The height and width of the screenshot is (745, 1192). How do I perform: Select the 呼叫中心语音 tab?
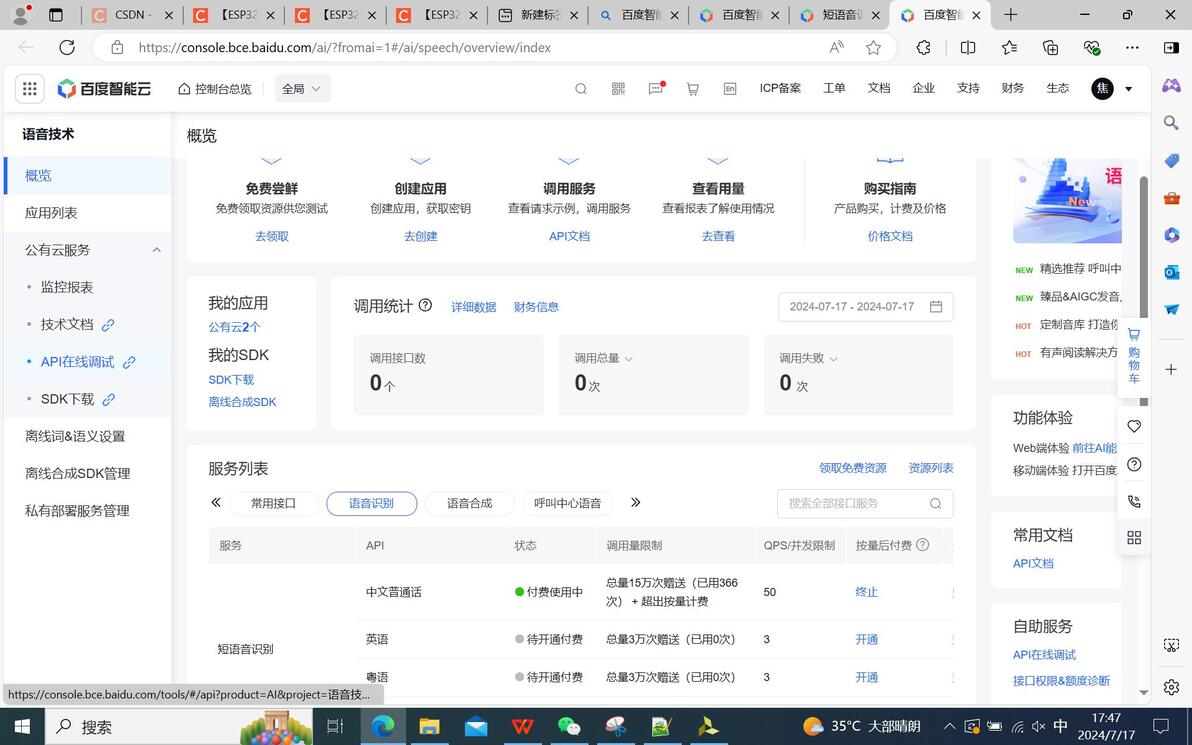coord(568,503)
